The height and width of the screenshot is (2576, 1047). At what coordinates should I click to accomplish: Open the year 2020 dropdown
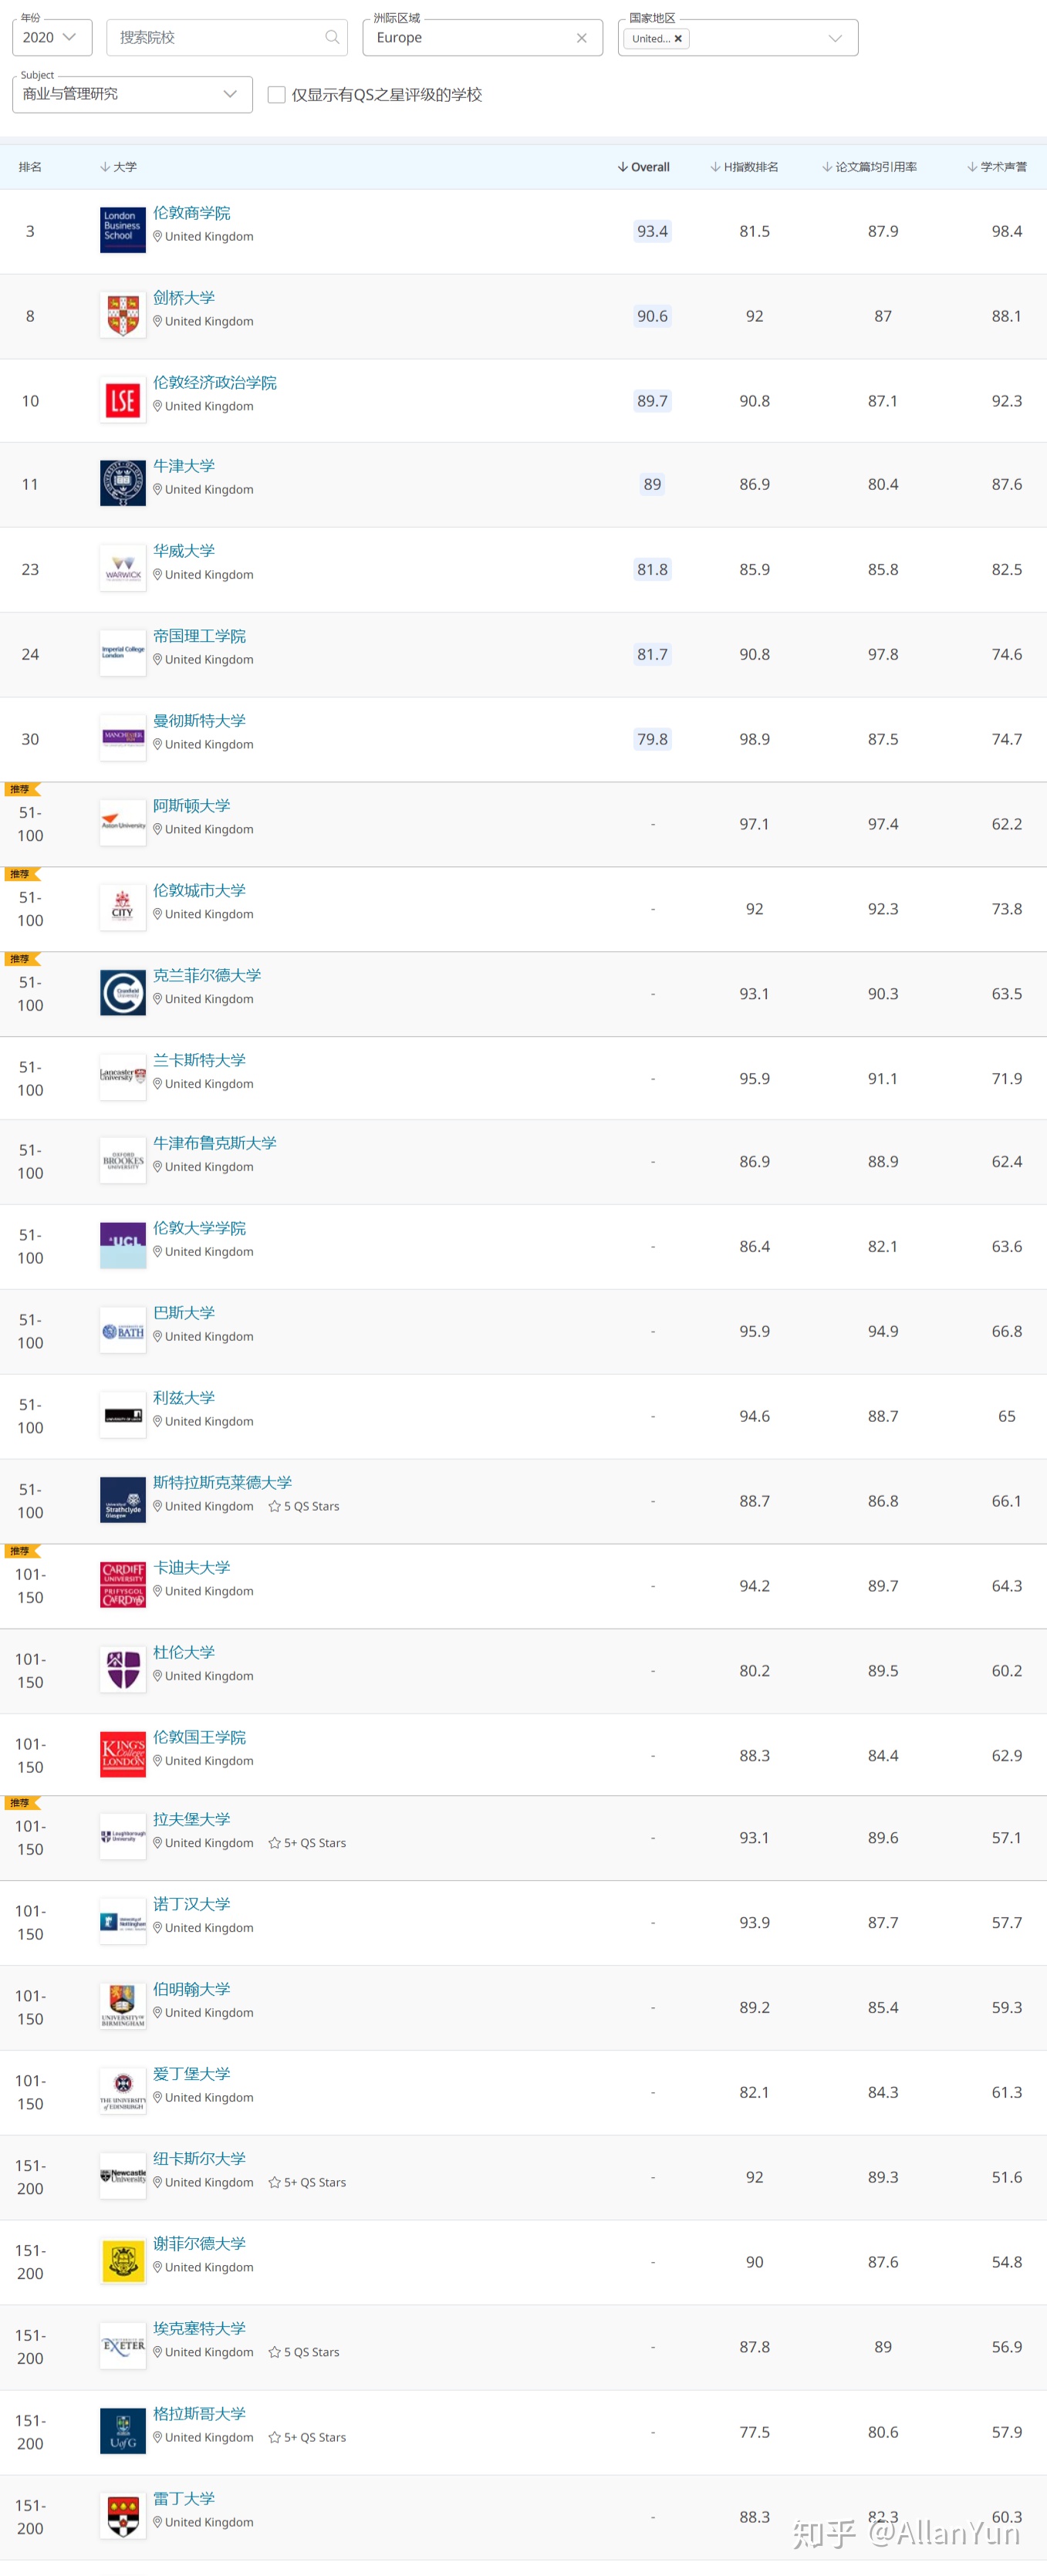coord(52,37)
